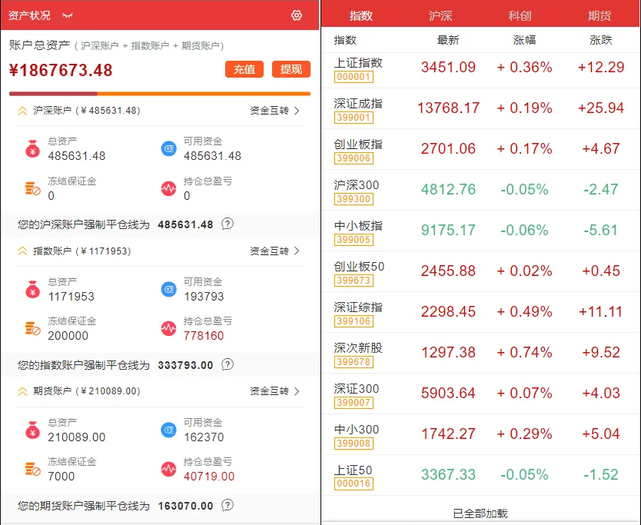The image size is (641, 525).
Task: Open the 期货 tab
Action: pyautogui.click(x=600, y=16)
